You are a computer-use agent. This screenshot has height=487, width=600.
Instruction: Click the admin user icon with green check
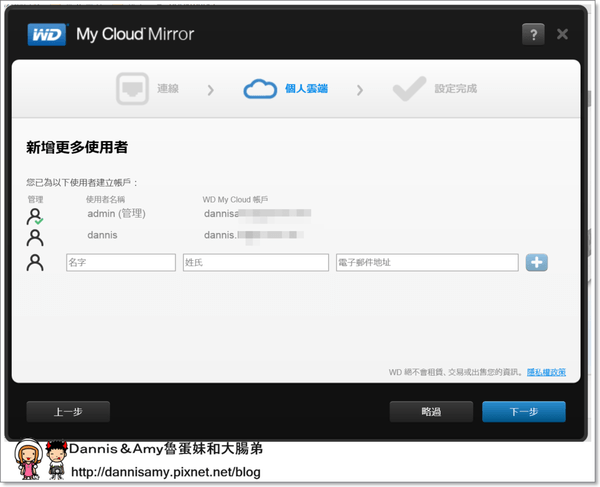click(35, 217)
